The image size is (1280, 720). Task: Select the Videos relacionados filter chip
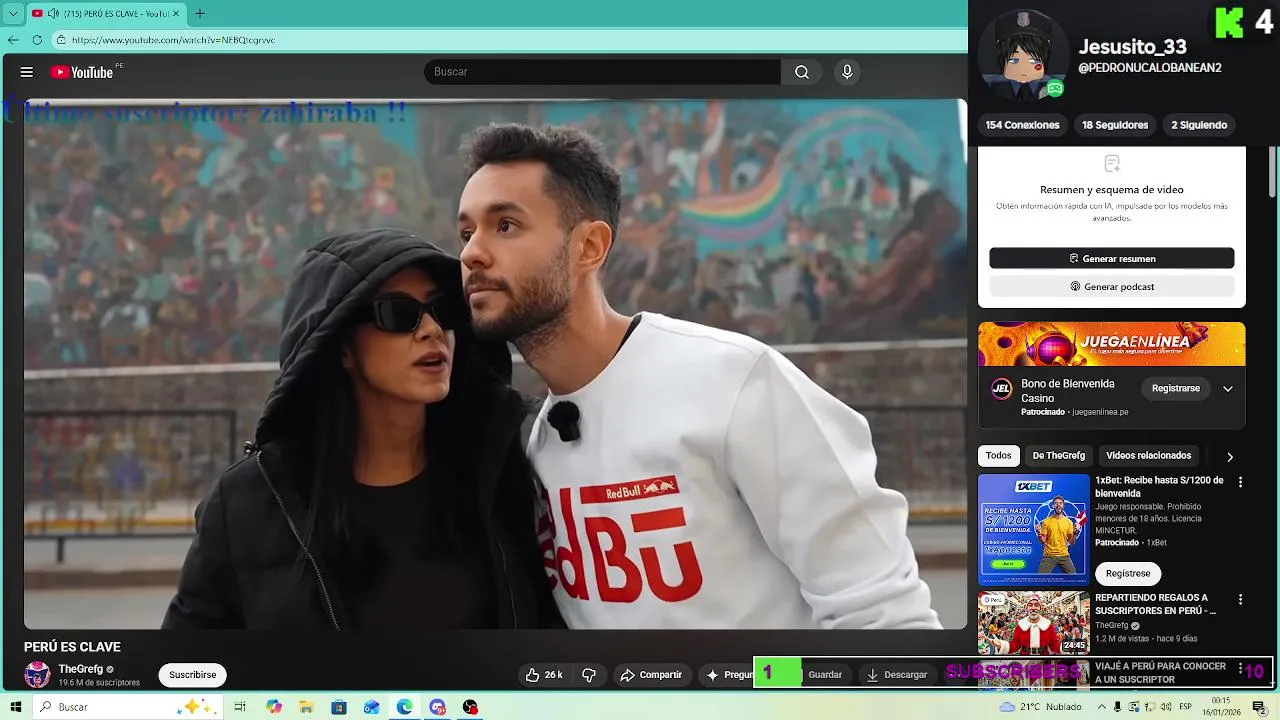[1148, 455]
